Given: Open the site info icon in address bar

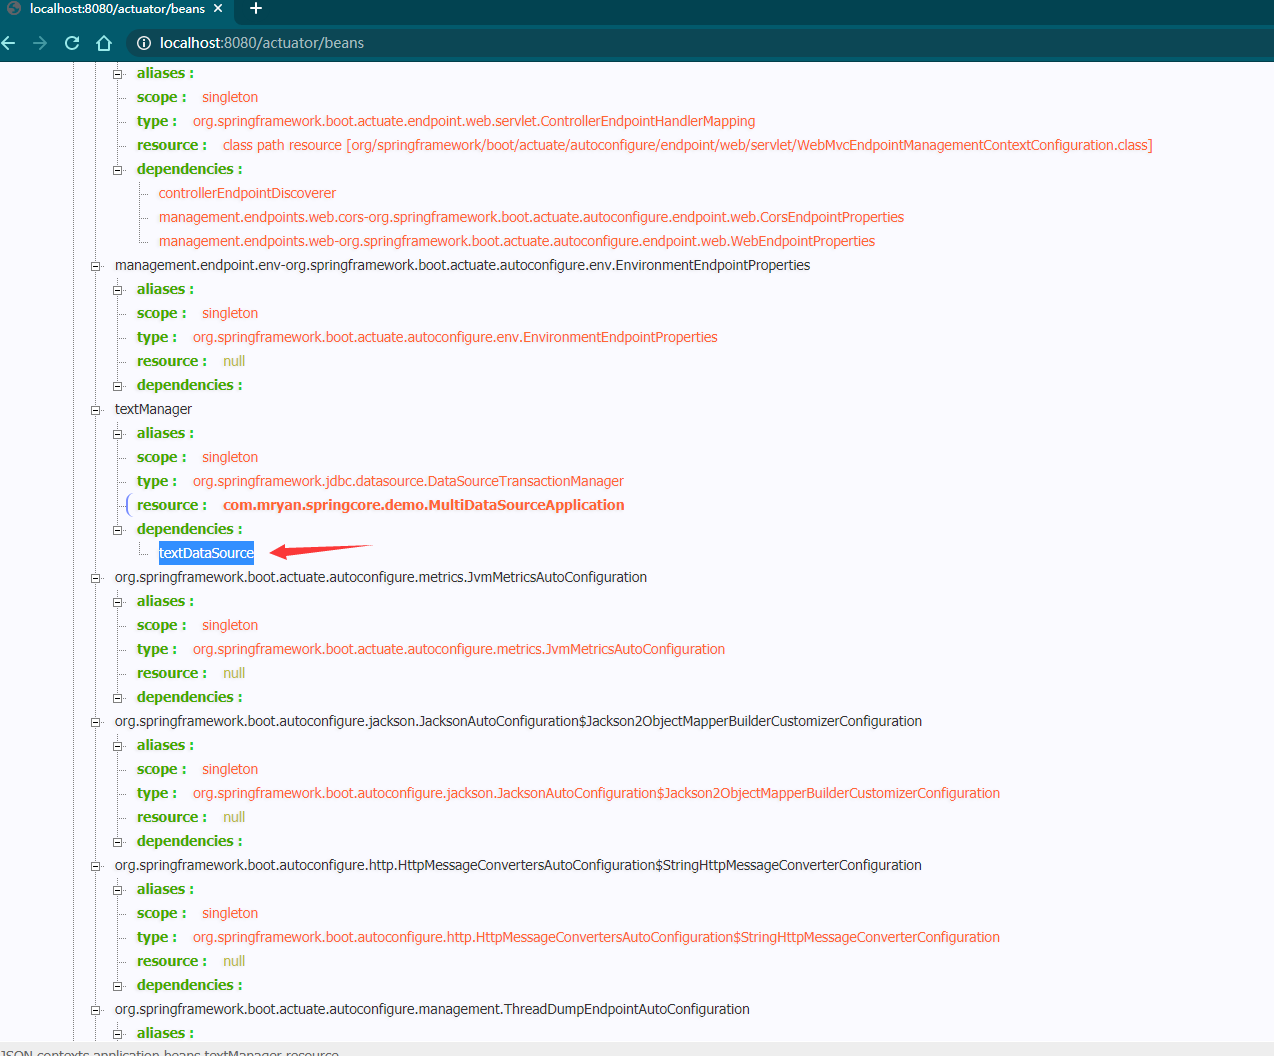Looking at the screenshot, I should pos(144,43).
